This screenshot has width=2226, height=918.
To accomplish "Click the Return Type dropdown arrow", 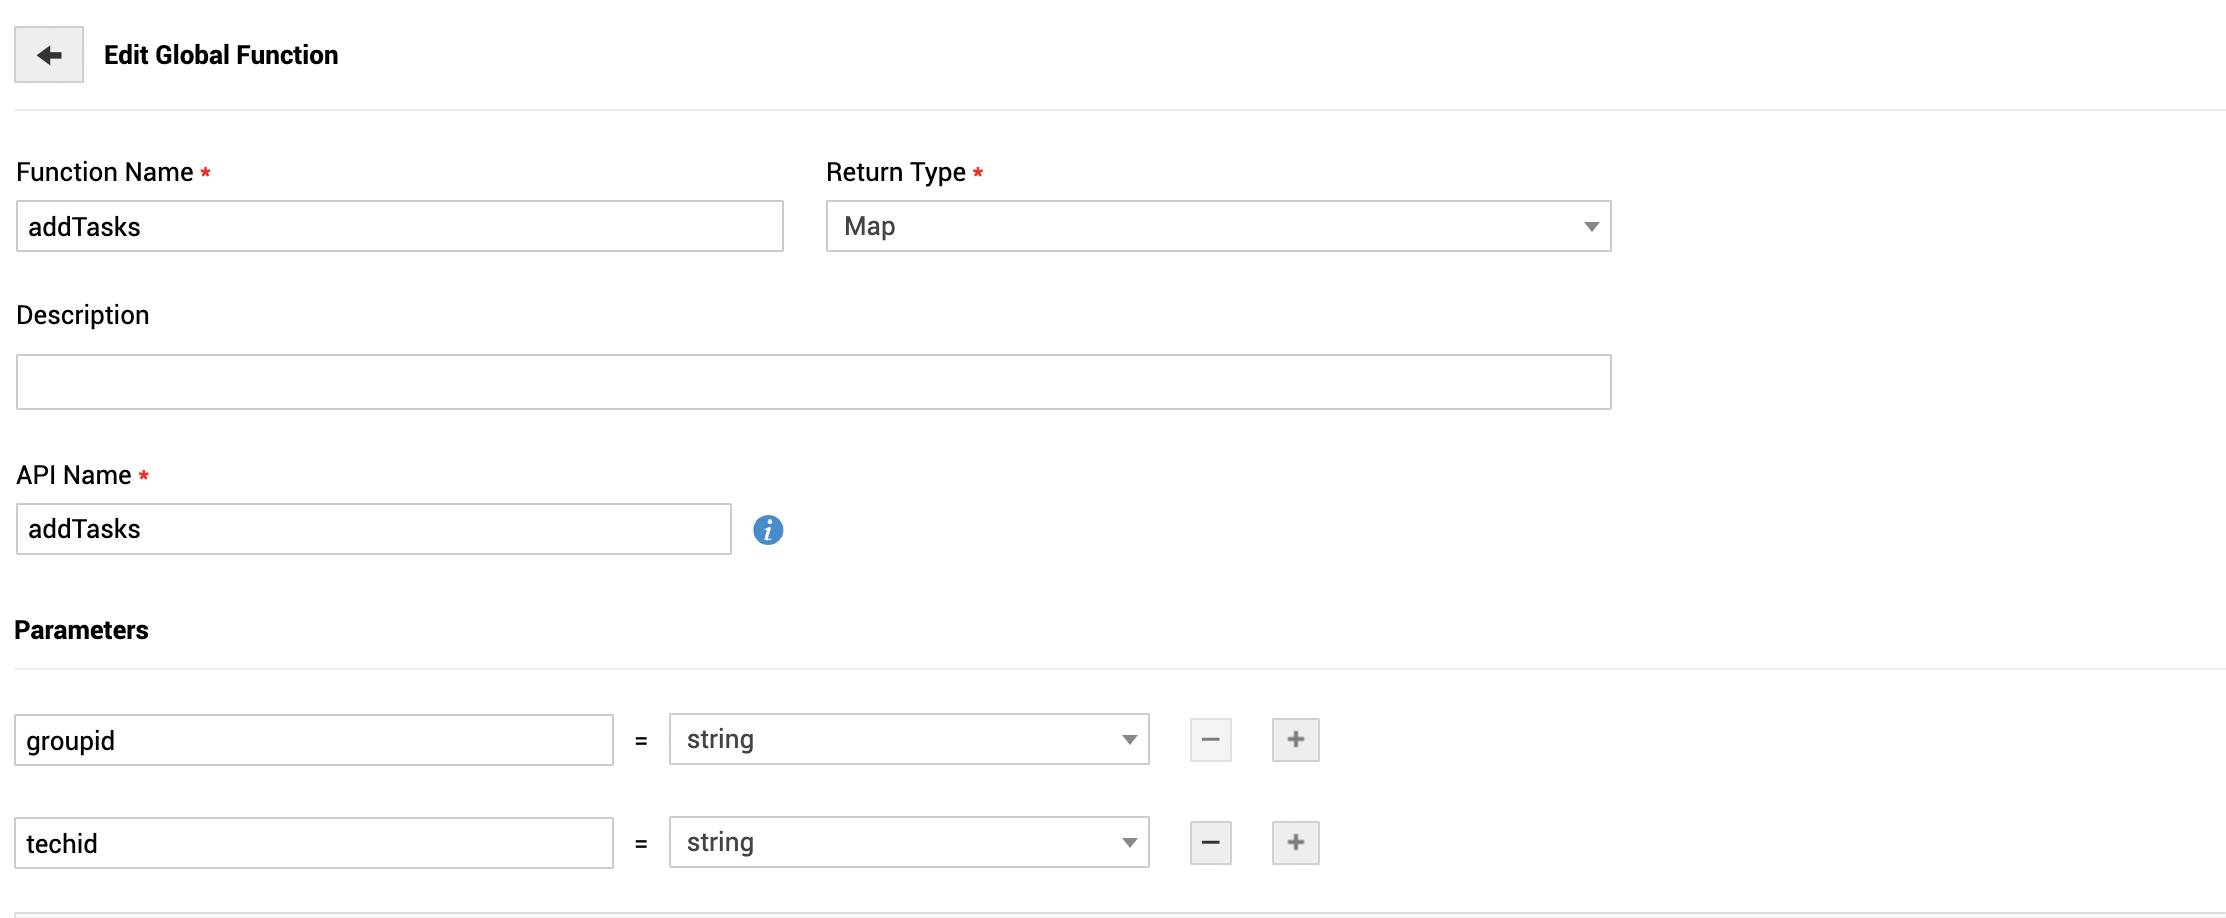I will click(x=1591, y=227).
